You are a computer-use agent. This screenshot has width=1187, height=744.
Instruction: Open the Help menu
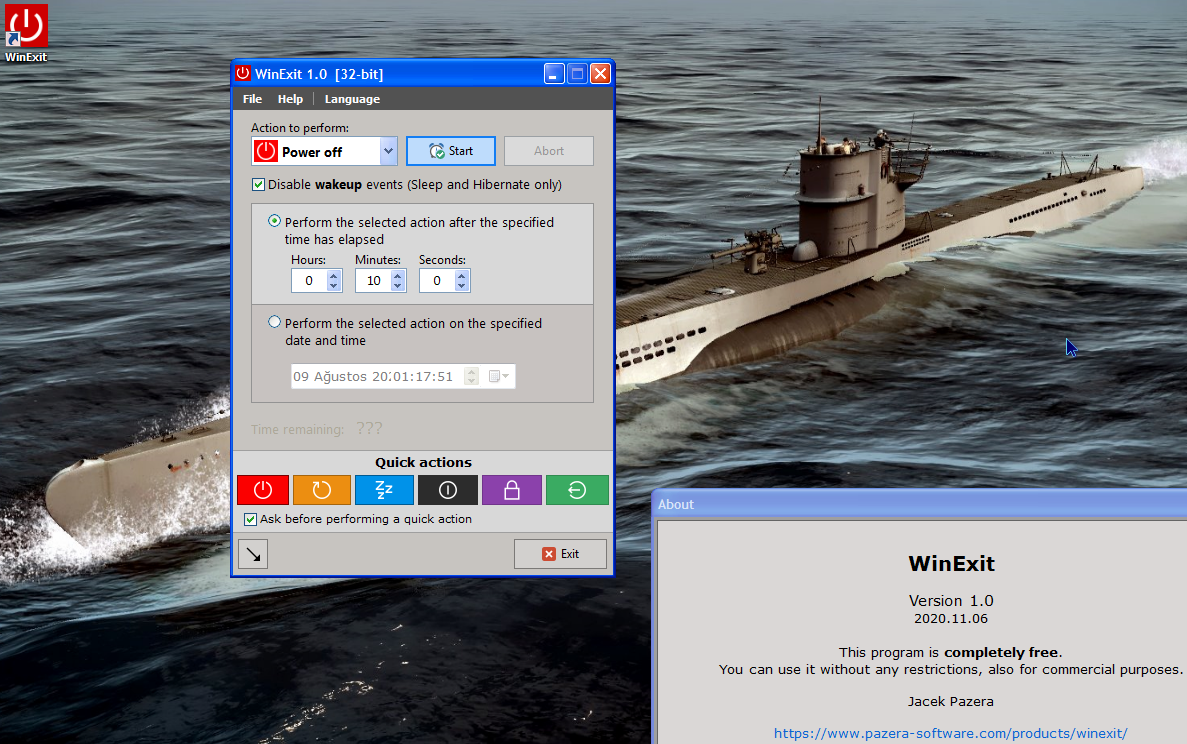coord(290,99)
